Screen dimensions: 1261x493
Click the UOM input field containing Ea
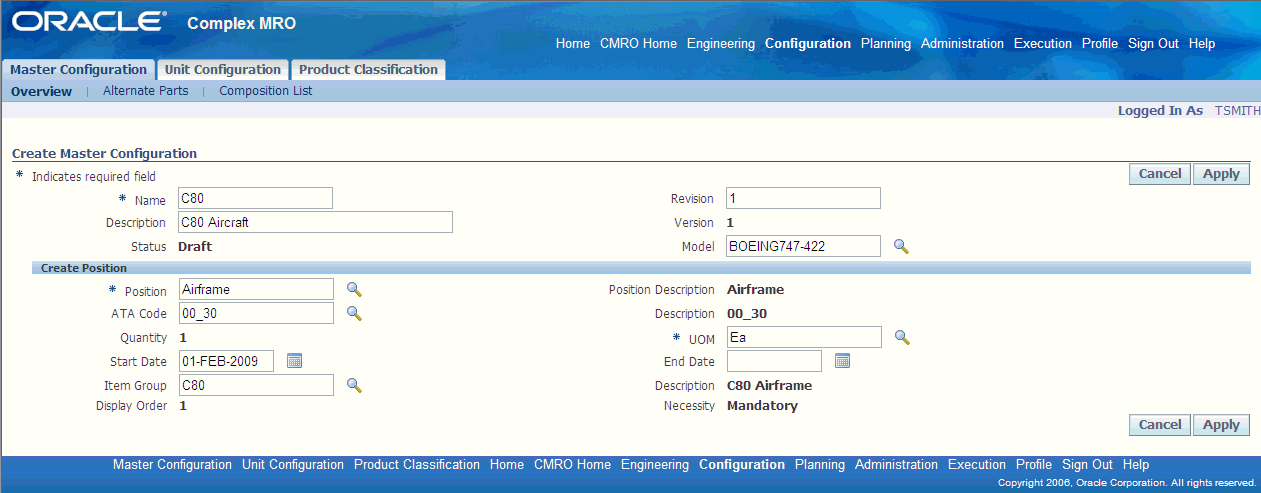click(804, 337)
